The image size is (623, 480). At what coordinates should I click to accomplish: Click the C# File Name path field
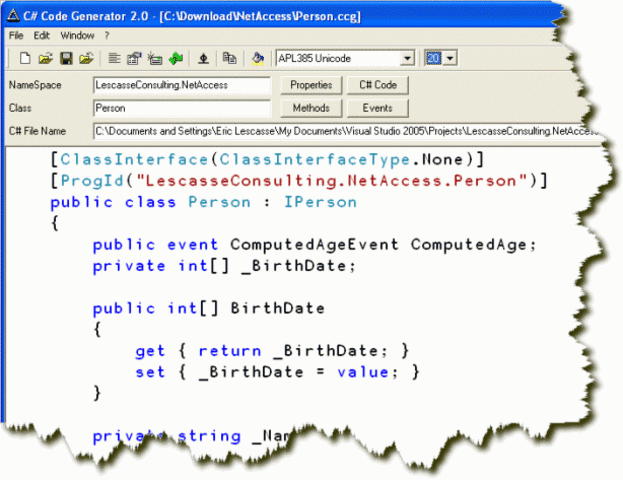tap(346, 131)
